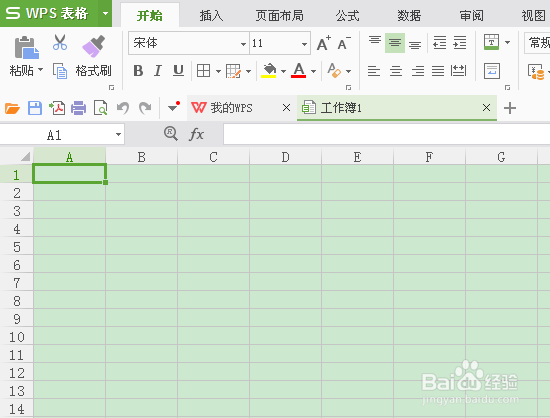Open the 公式 ribbon tab
Screen dimensions: 550x418
pos(347,15)
